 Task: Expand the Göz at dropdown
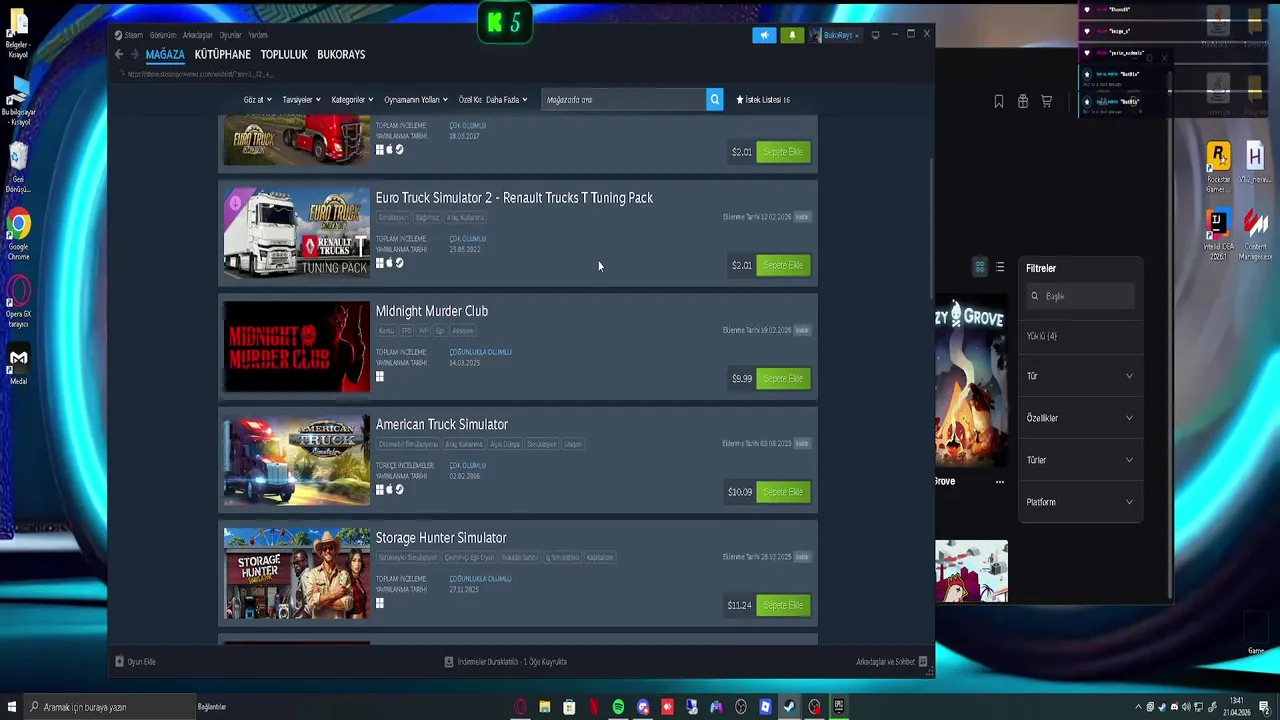tap(256, 100)
